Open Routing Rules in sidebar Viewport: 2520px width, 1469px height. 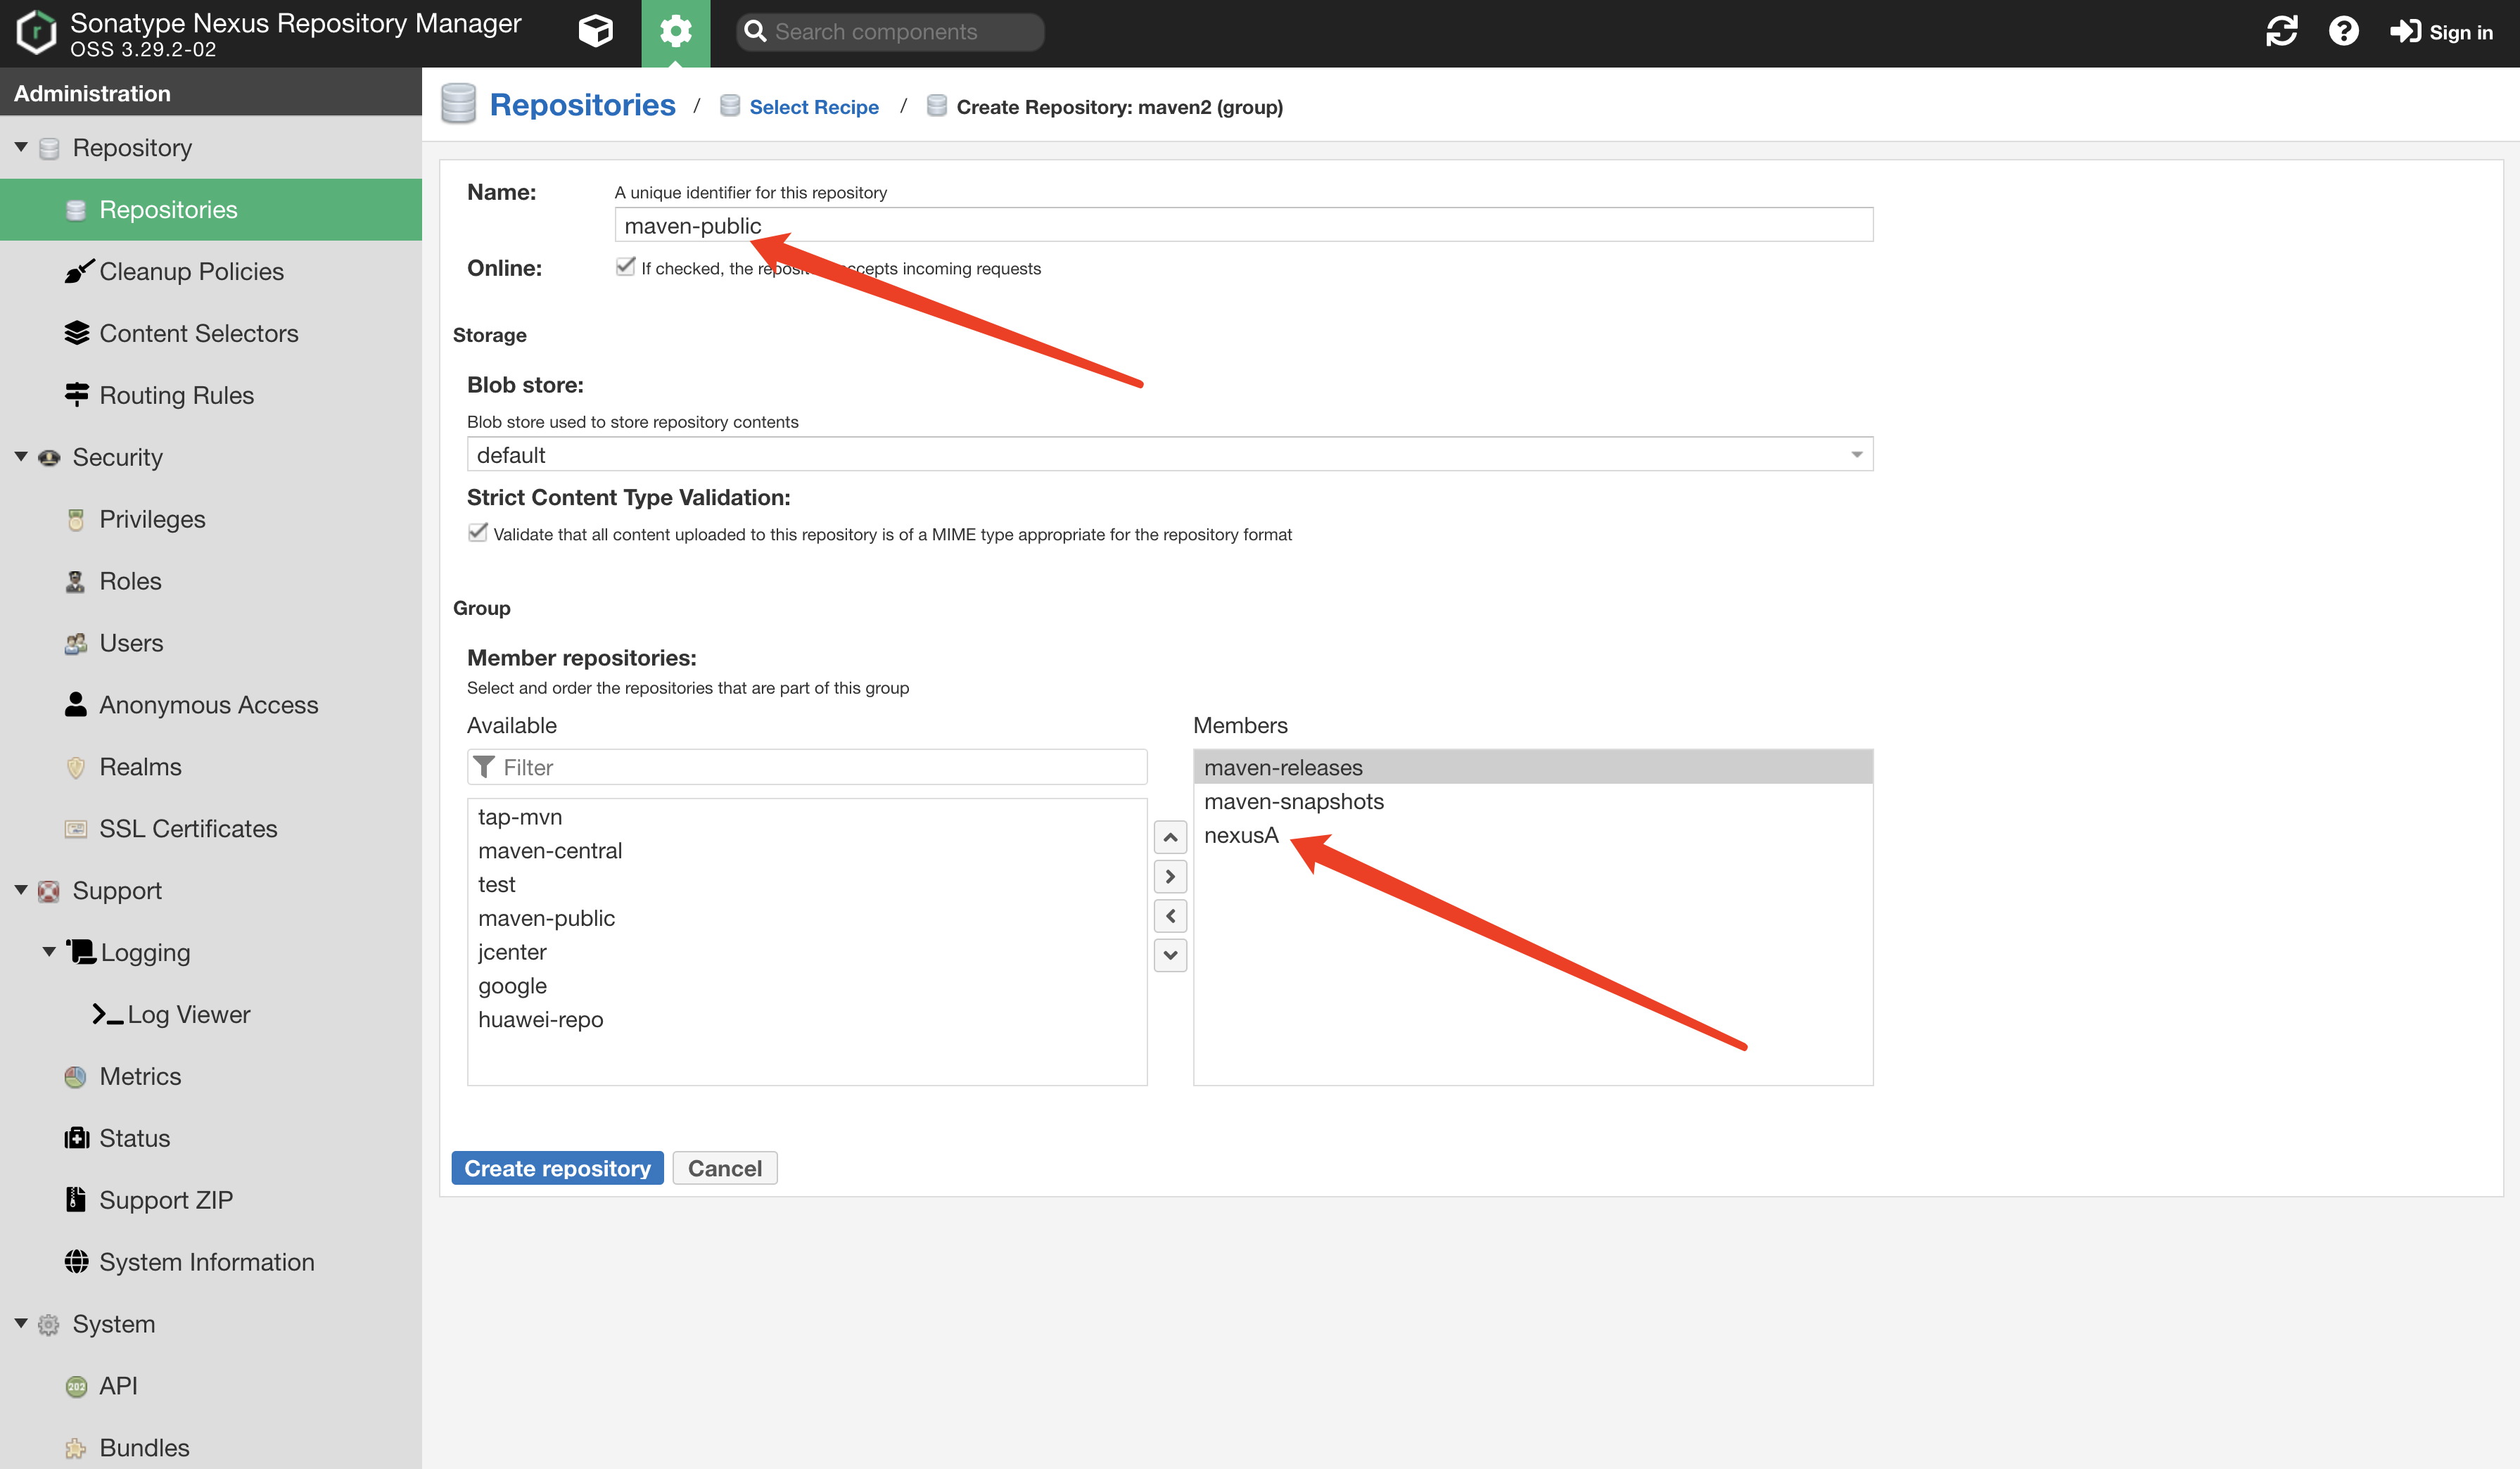(x=176, y=396)
